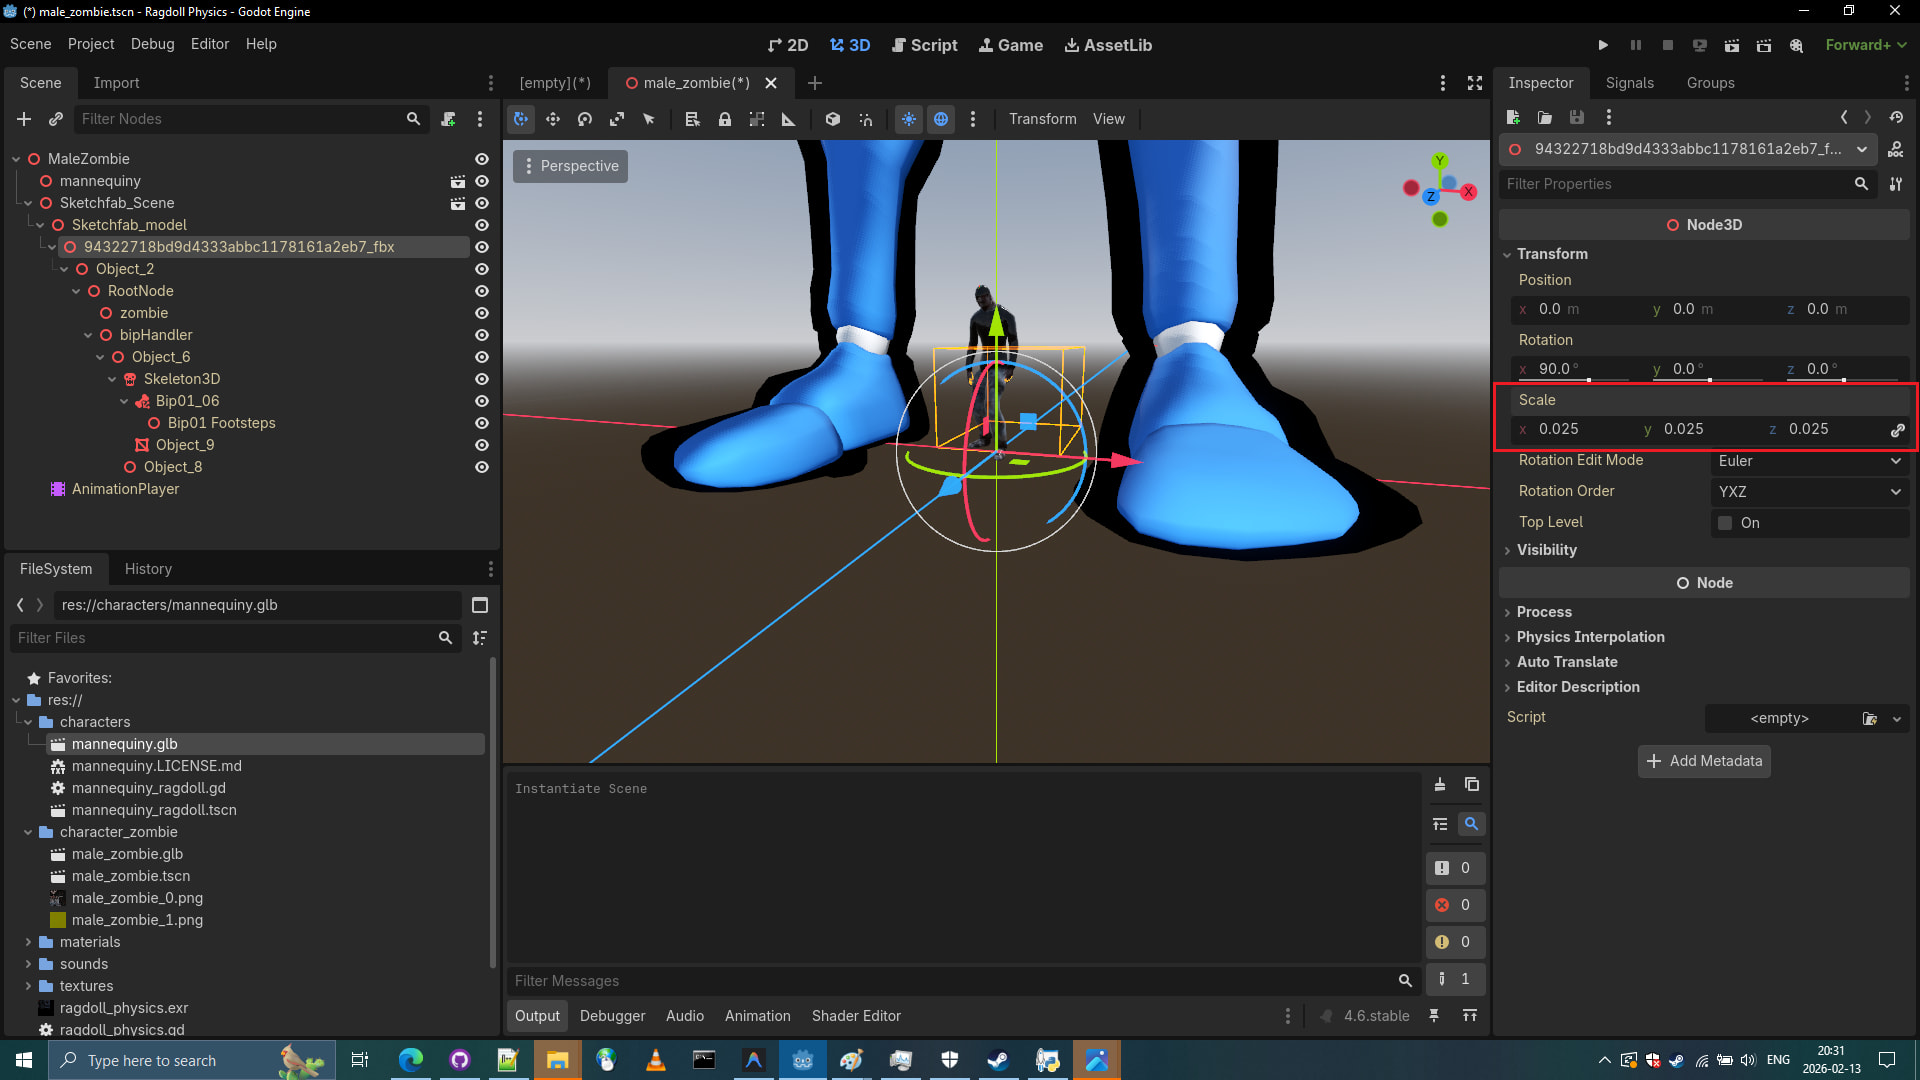Run the project with Play button
This screenshot has width=1920, height=1080.
(1603, 45)
